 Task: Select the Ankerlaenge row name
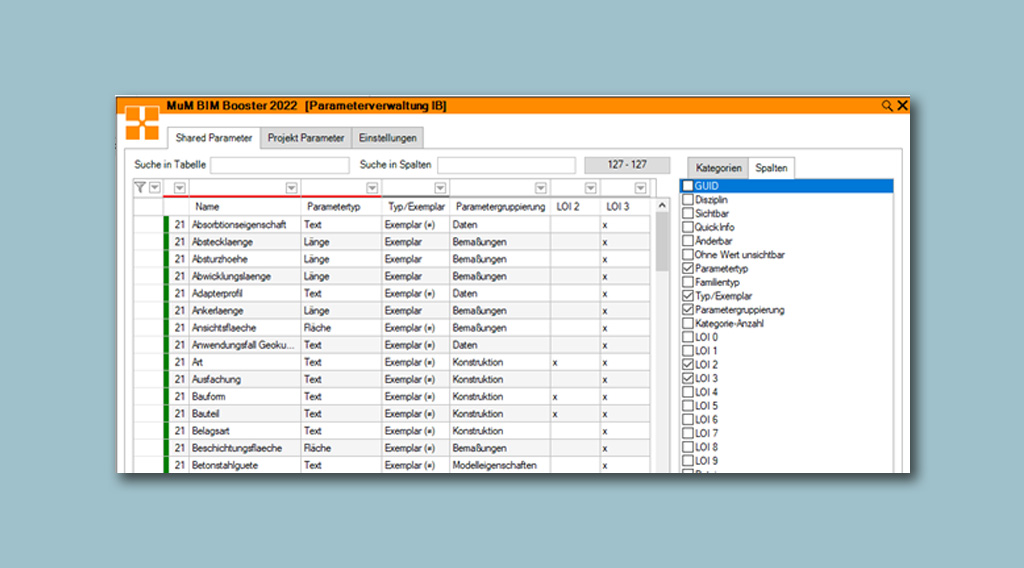click(217, 311)
